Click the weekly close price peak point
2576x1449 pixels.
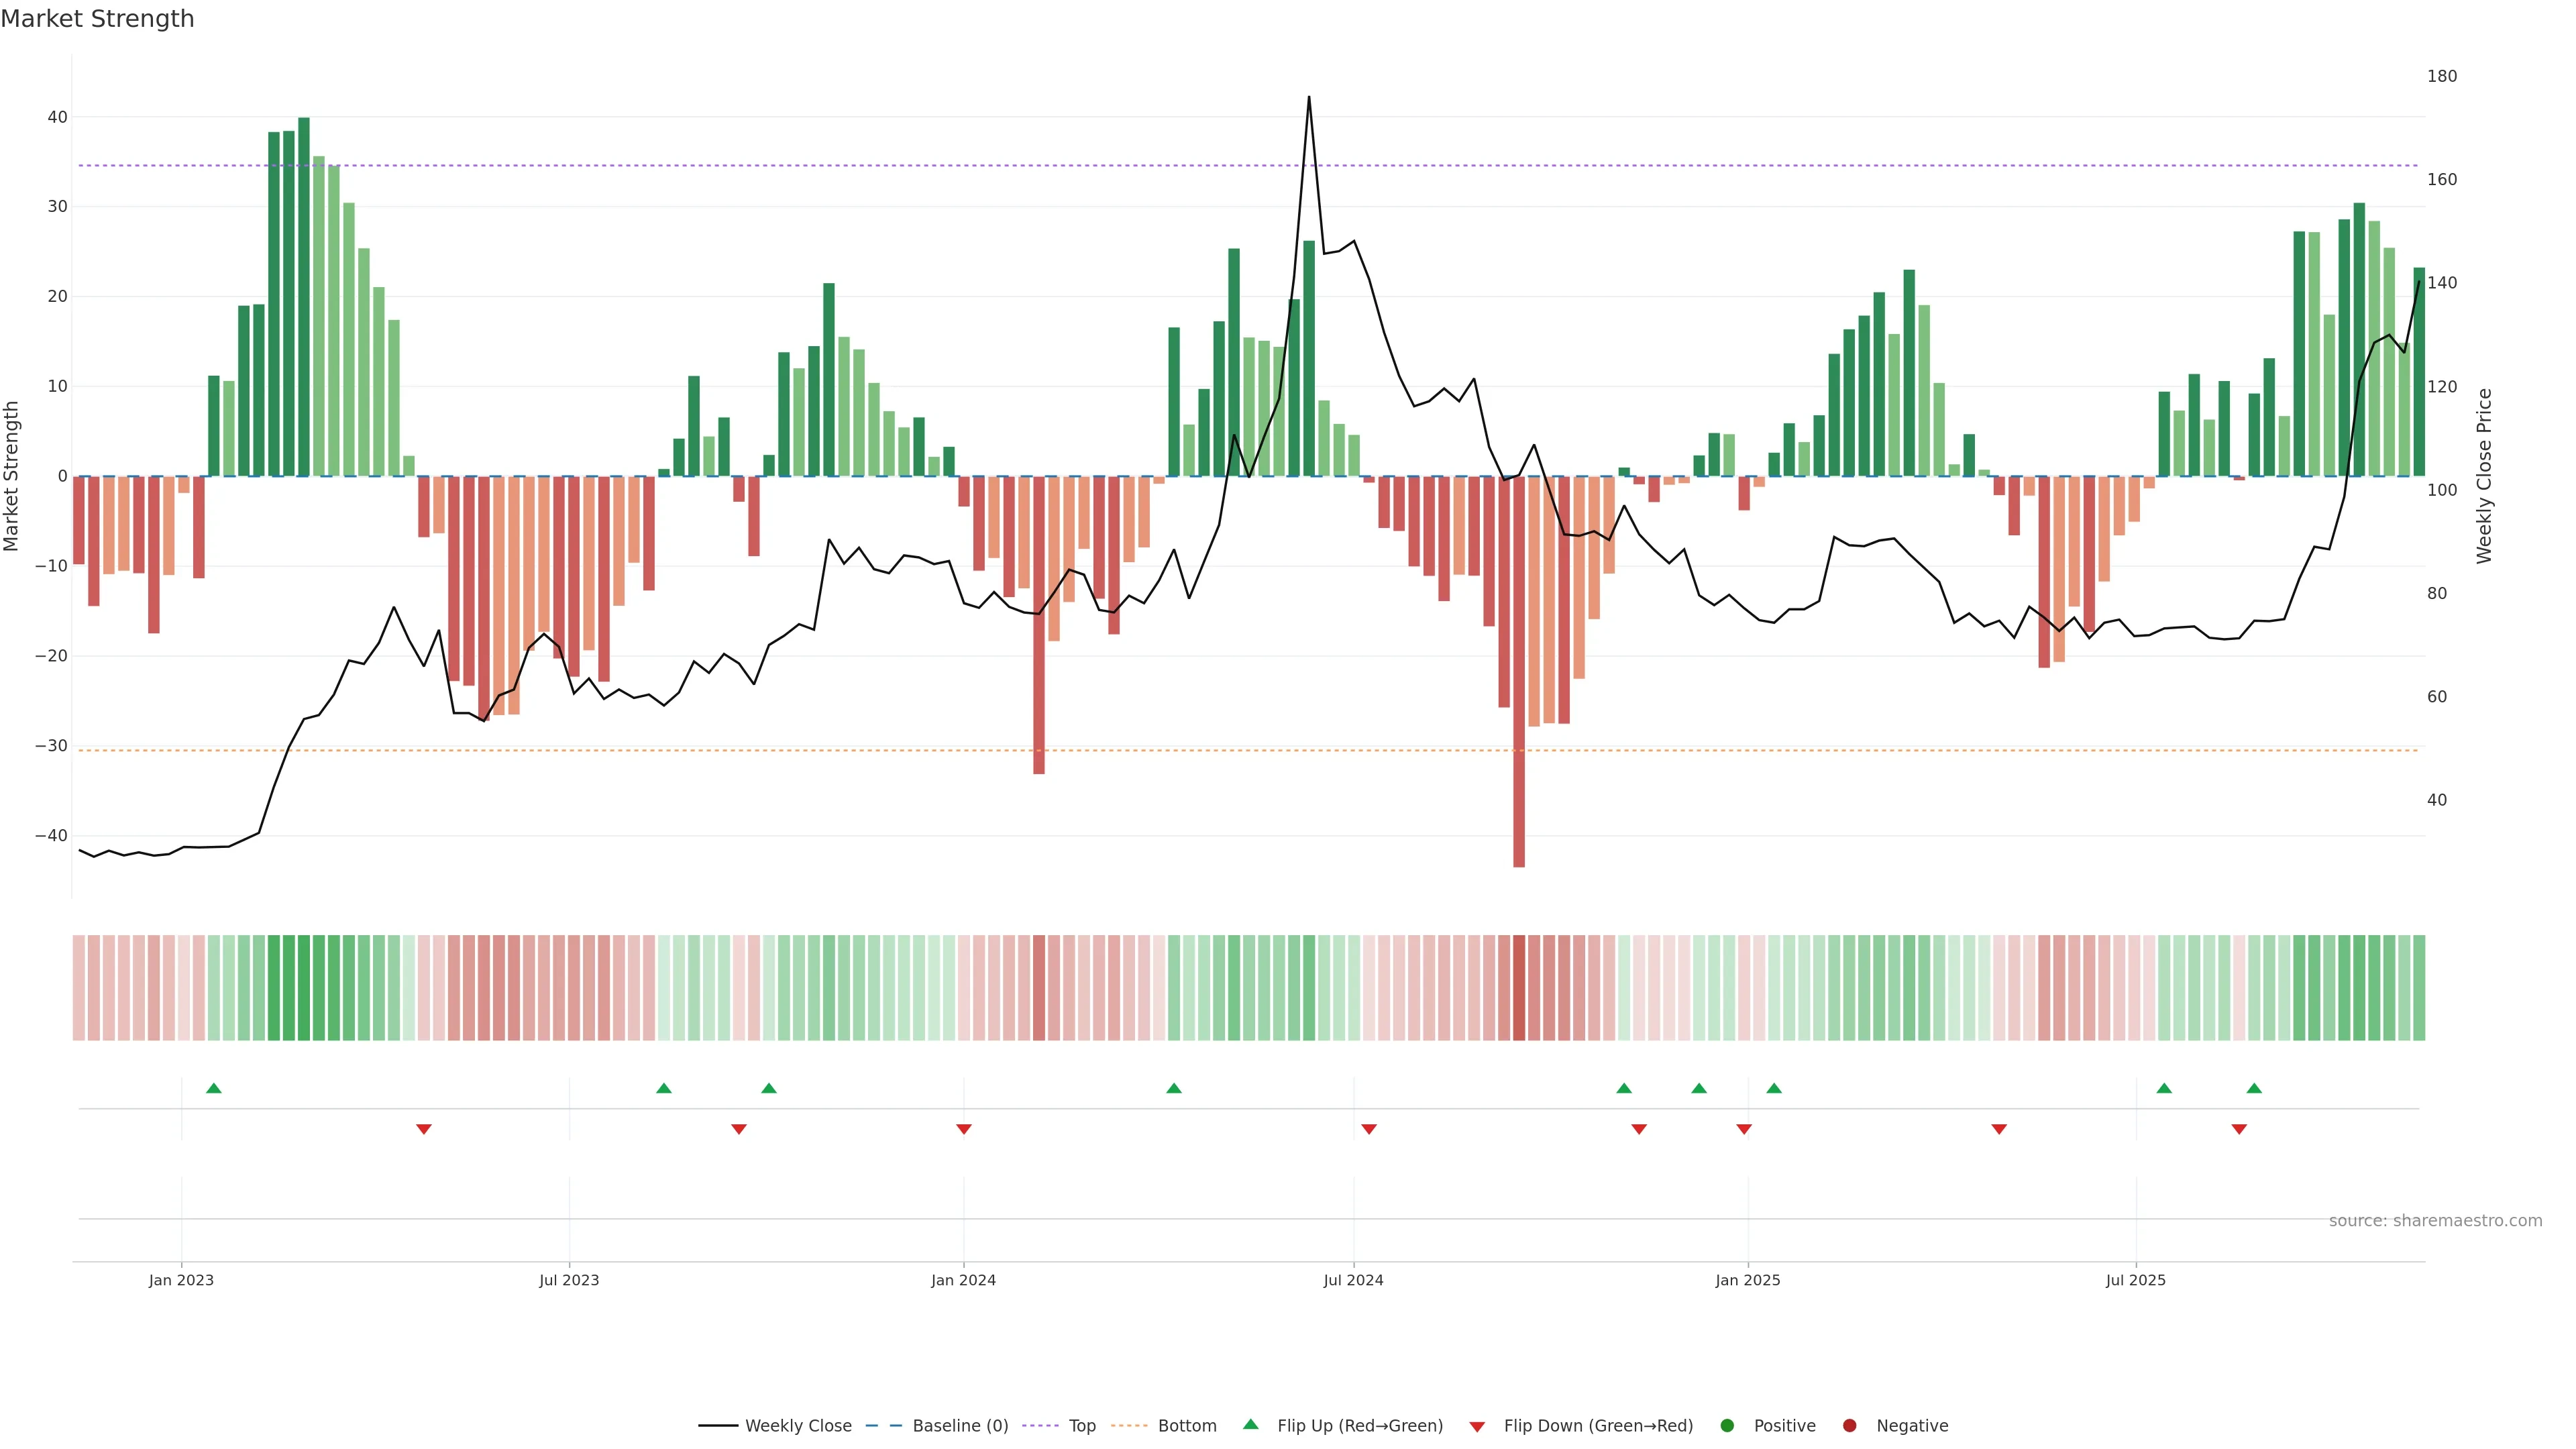click(x=1309, y=98)
